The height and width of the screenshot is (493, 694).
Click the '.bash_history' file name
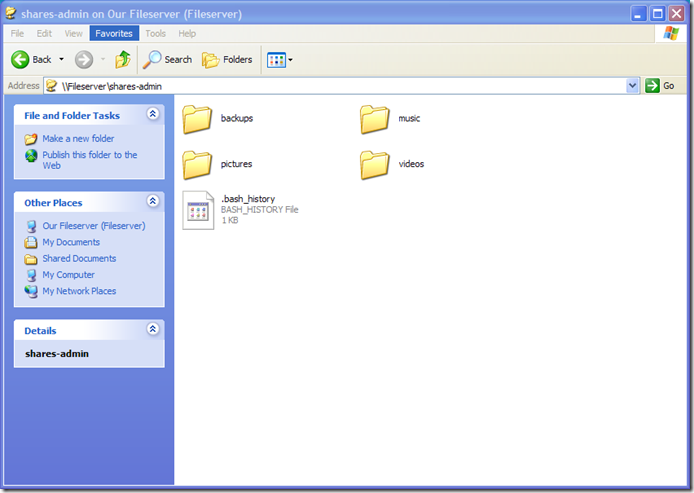[248, 199]
